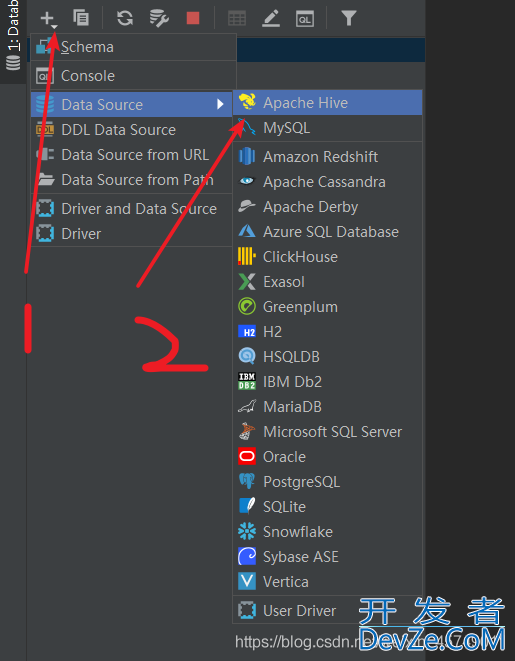Viewport: 515px width, 661px height.
Task: Click the Exasol X icon
Action: pyautogui.click(x=247, y=282)
